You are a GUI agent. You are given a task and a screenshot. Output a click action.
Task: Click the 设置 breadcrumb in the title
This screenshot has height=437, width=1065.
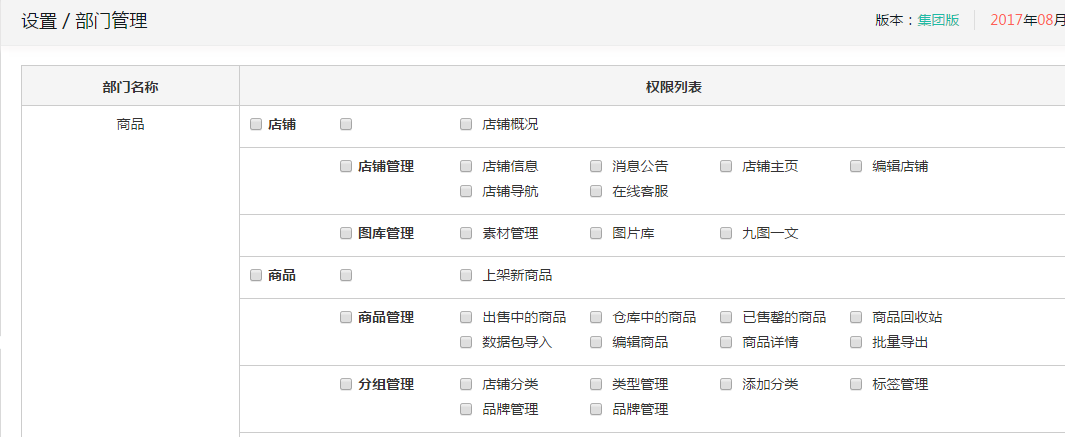[39, 21]
